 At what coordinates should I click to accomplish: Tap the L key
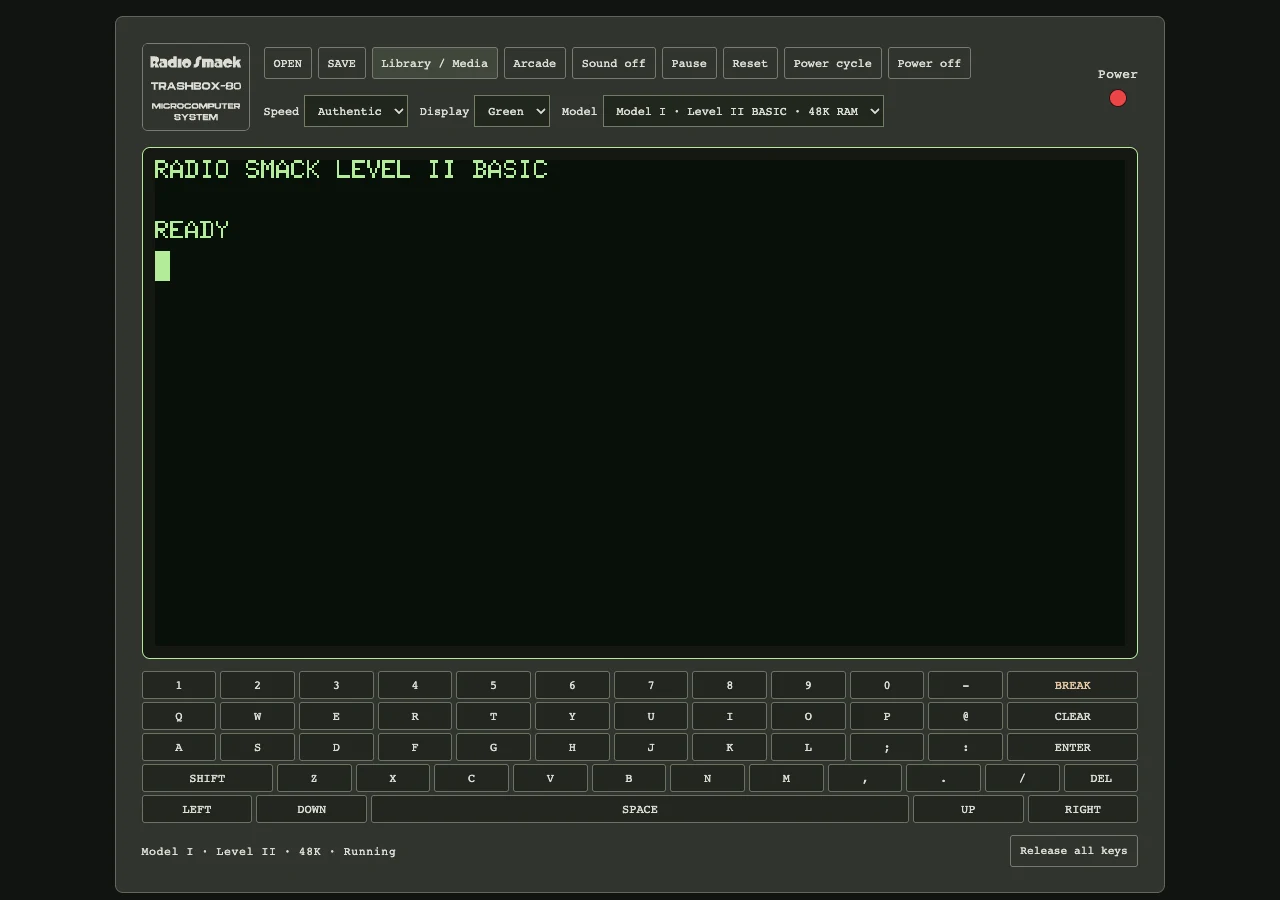click(x=808, y=747)
